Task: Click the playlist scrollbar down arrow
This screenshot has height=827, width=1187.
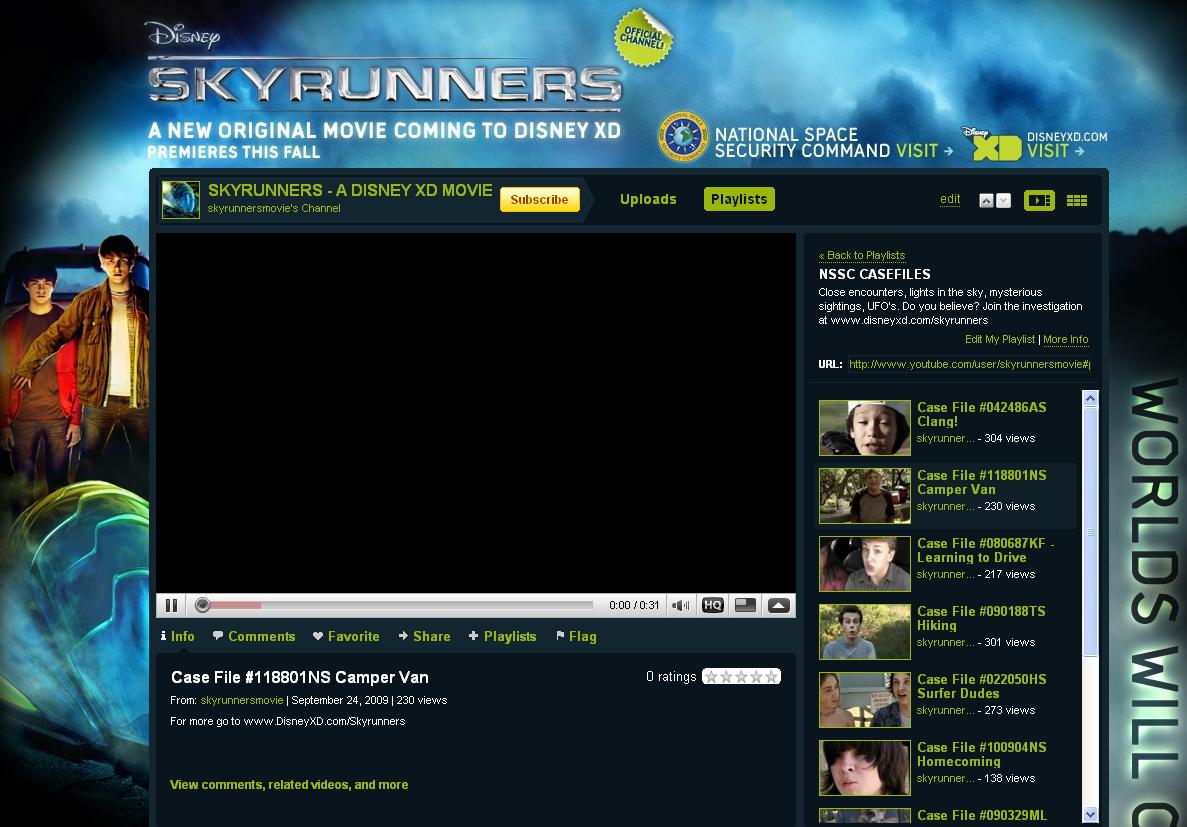Action: coord(1090,815)
